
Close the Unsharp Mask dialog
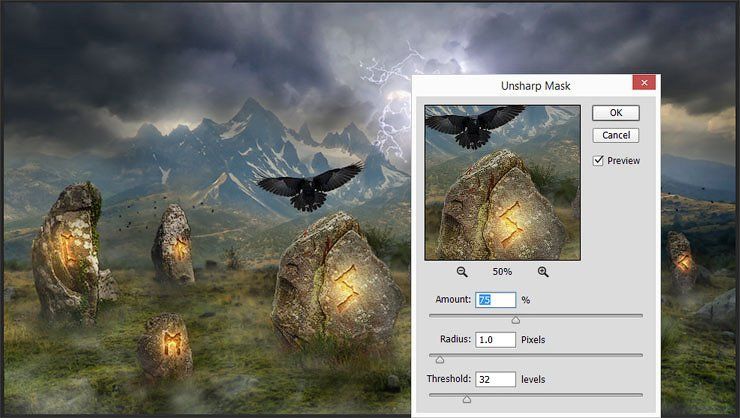click(644, 83)
